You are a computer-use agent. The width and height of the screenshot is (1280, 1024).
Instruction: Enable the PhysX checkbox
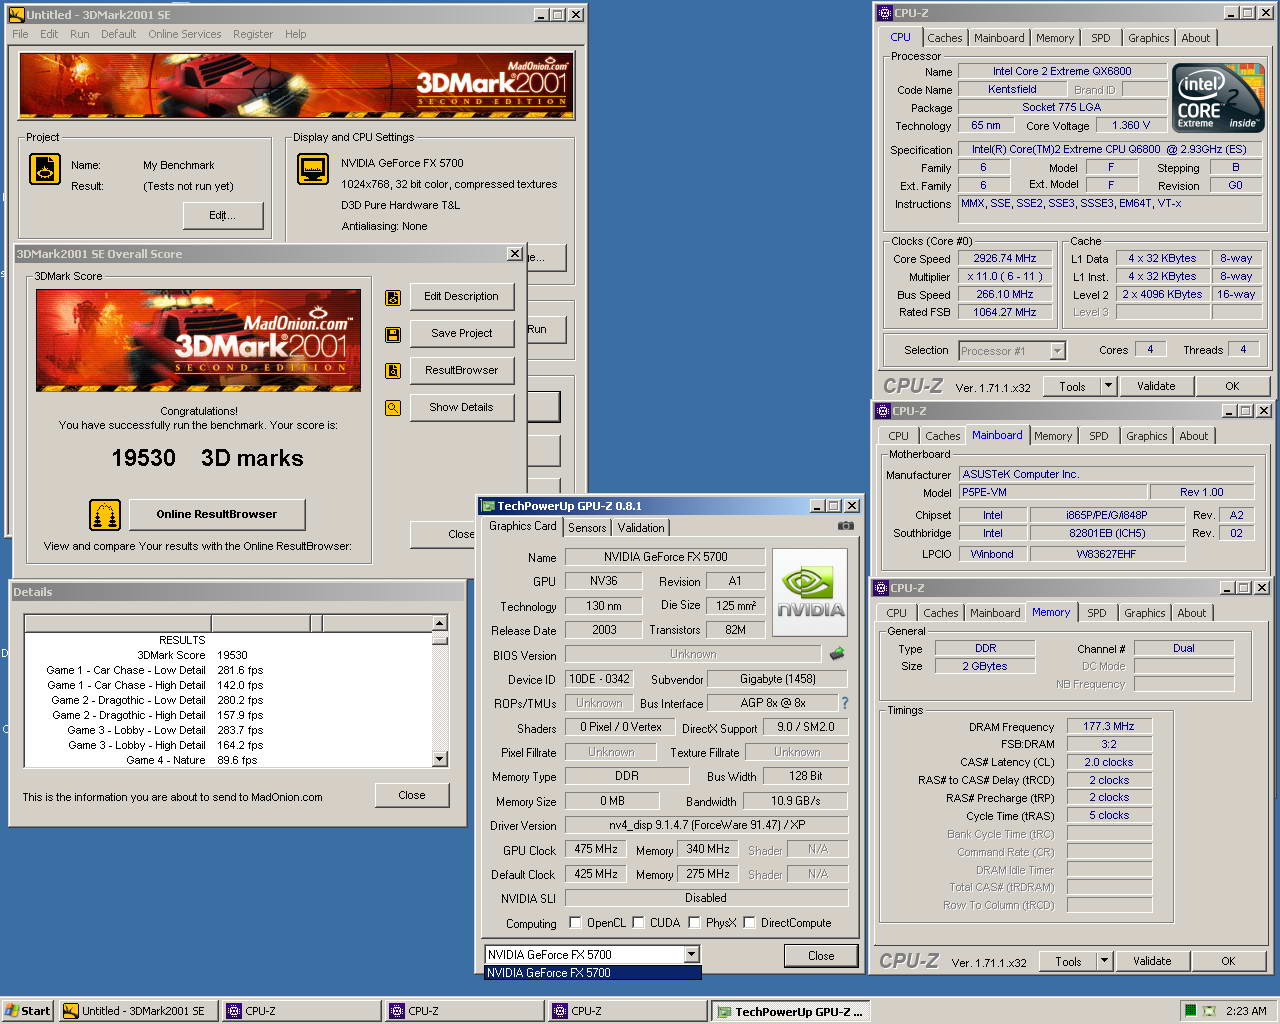[x=694, y=923]
